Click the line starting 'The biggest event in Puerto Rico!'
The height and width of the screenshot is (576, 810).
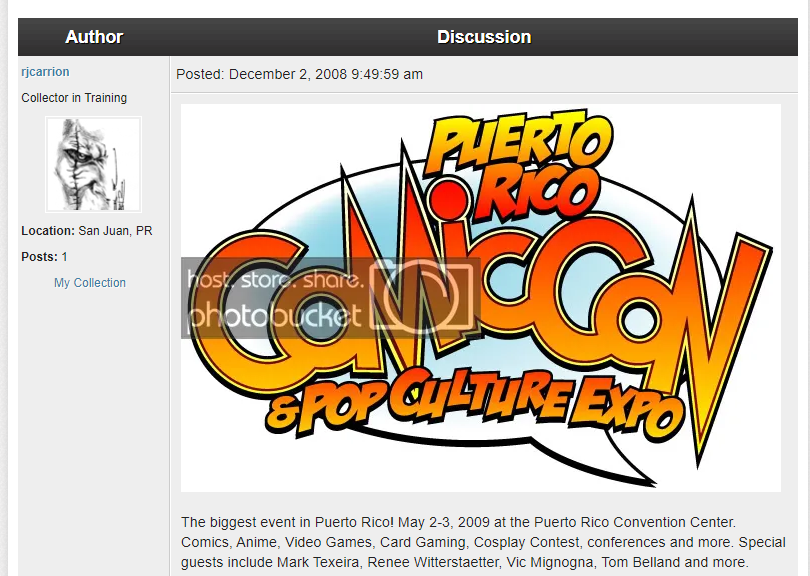coord(458,522)
